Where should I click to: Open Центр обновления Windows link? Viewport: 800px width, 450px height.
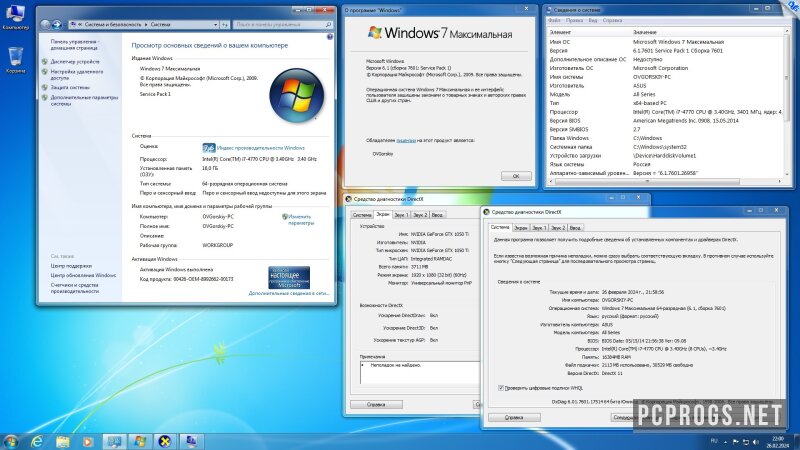(83, 276)
